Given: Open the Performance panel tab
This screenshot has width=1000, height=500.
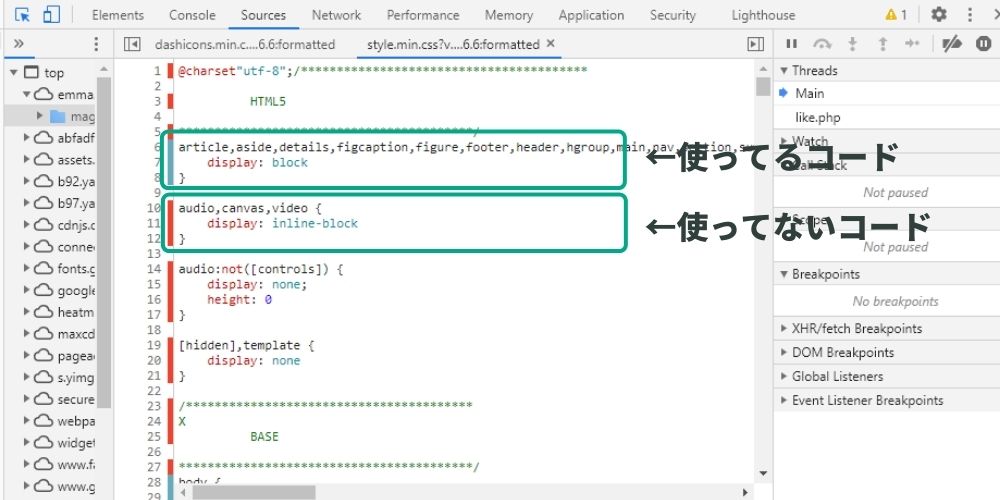Looking at the screenshot, I should 423,15.
